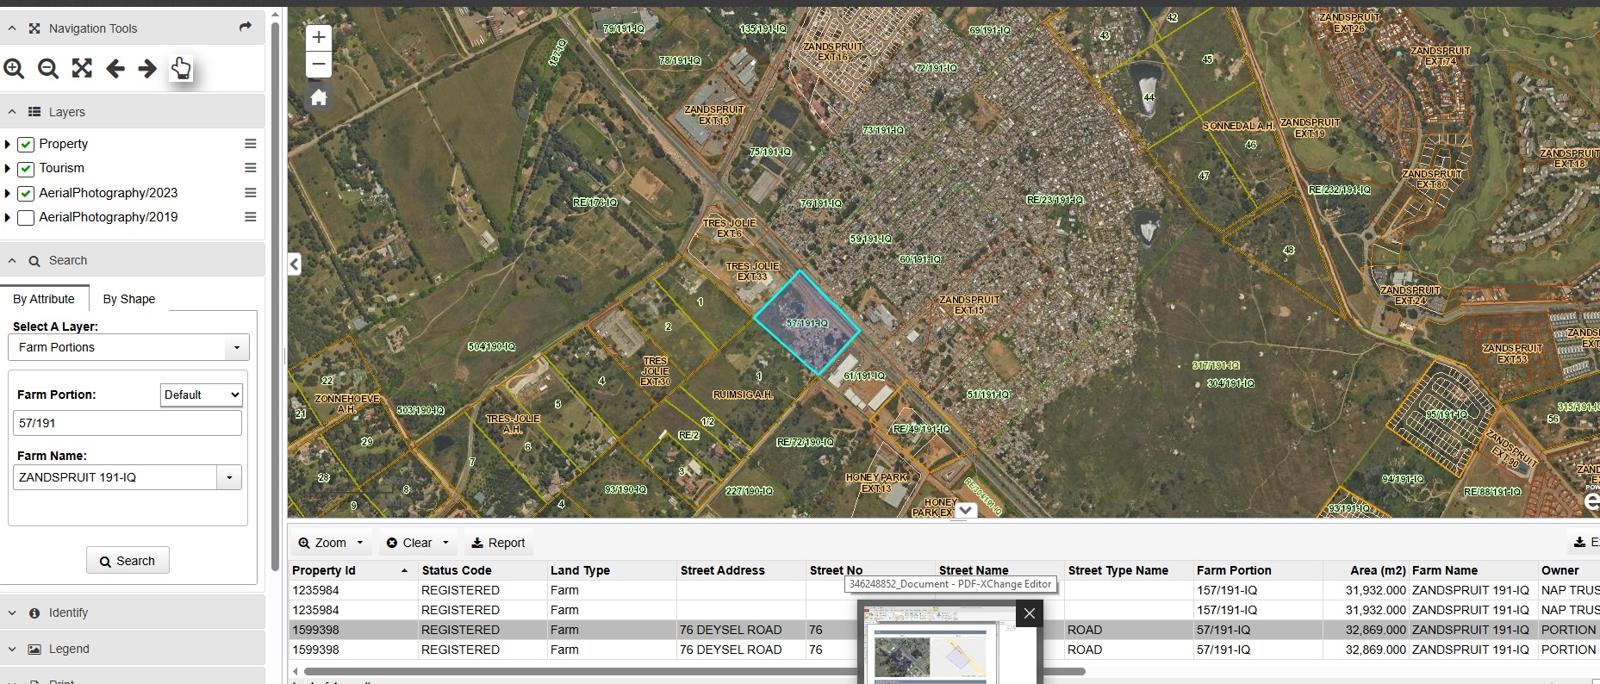Select the zoom out magnifier tool
The image size is (1600, 684).
48,68
